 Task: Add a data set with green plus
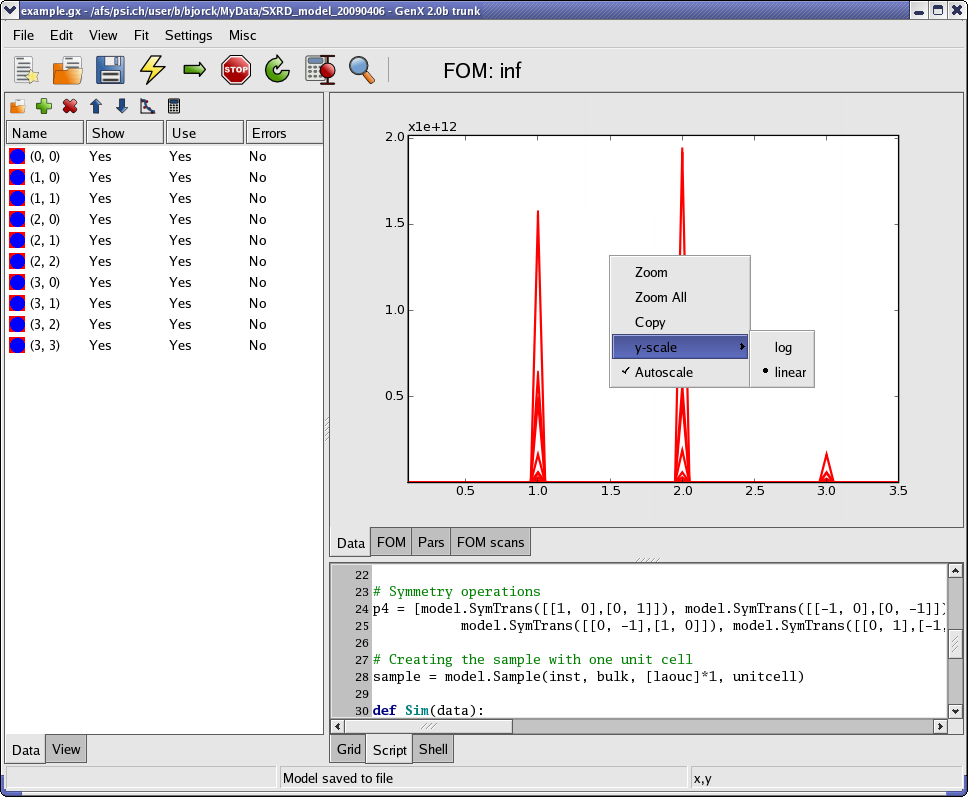[x=44, y=106]
